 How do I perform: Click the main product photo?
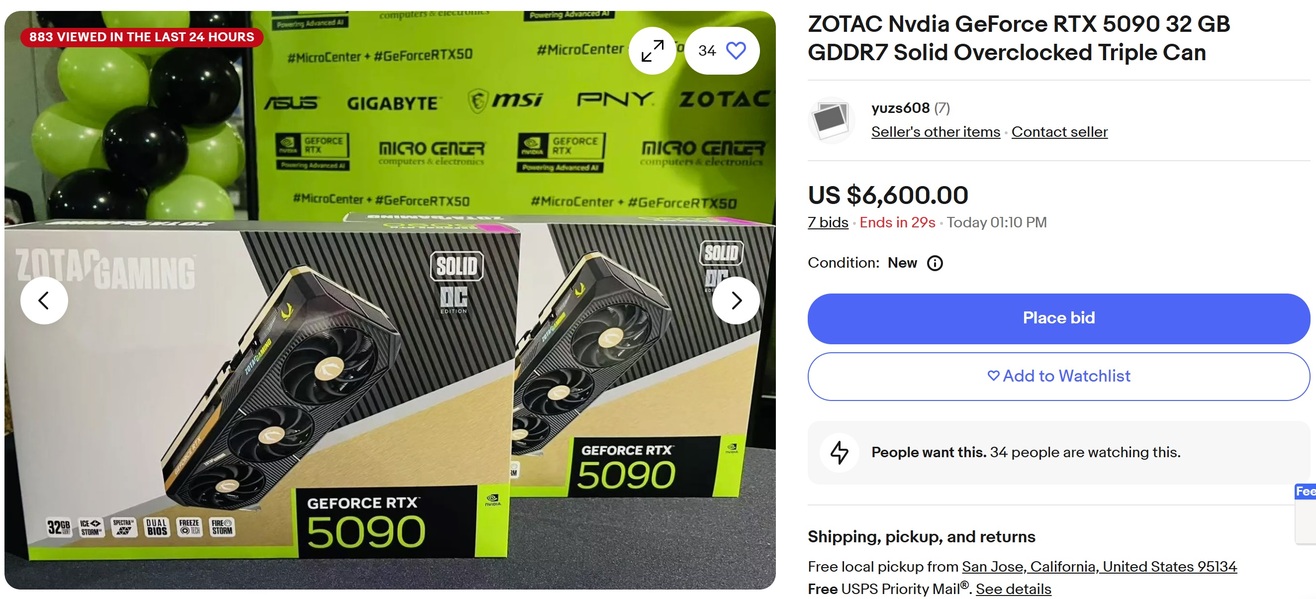pyautogui.click(x=390, y=300)
